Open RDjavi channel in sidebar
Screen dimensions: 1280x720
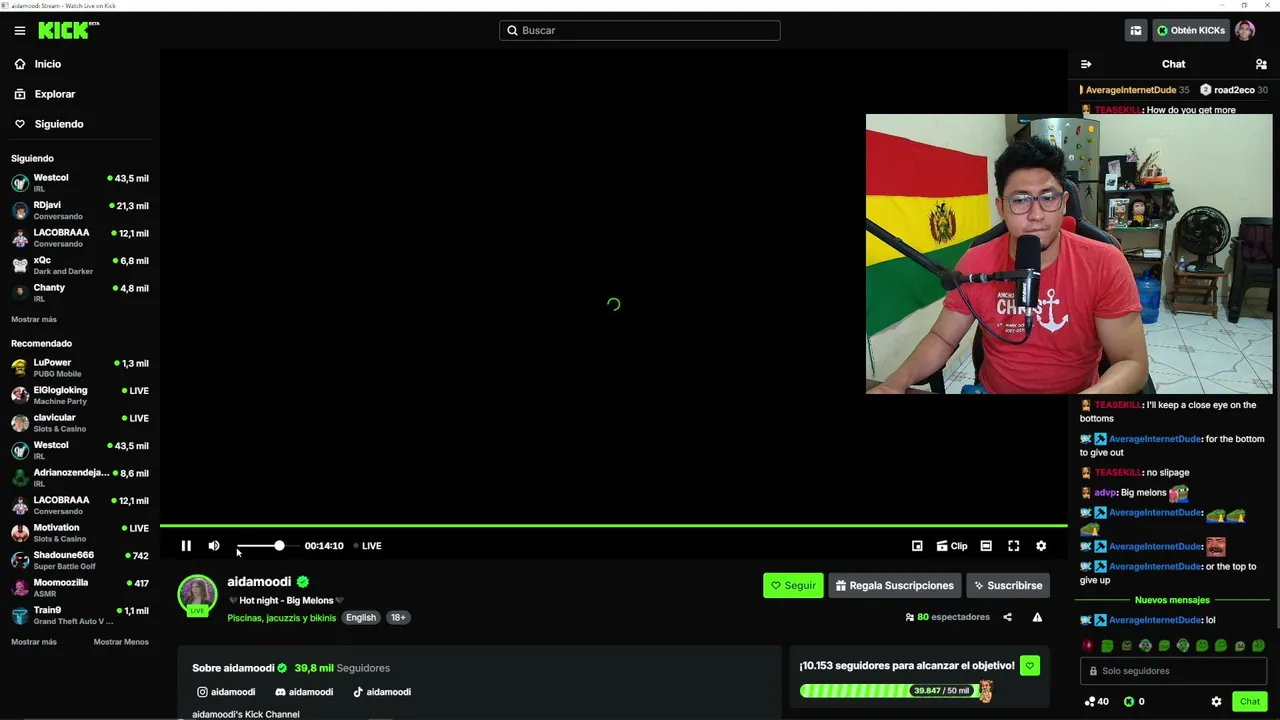tap(80, 210)
